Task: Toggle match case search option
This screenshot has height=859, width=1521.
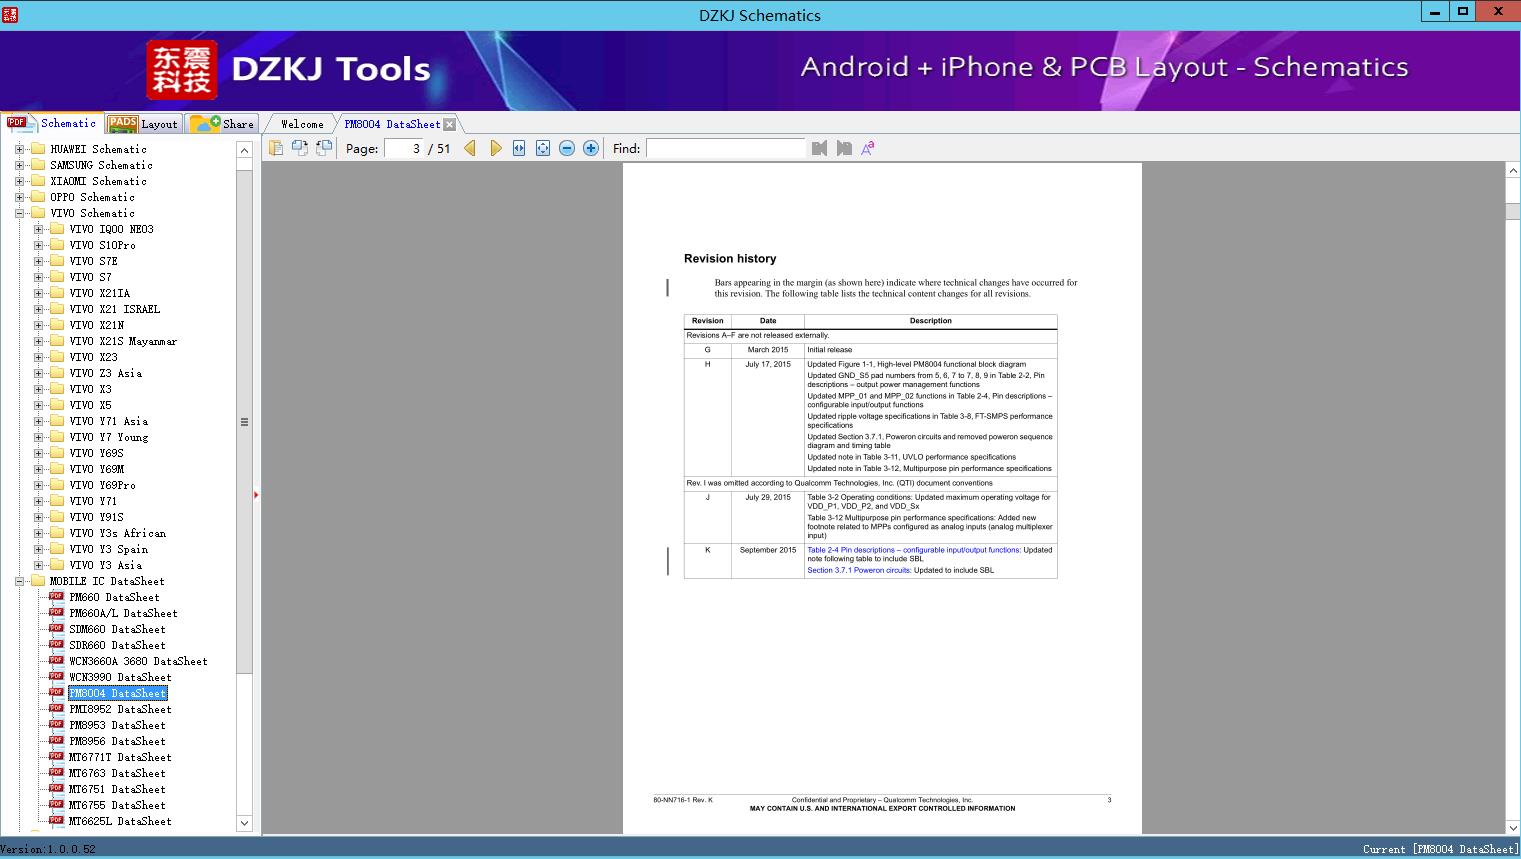Action: [x=868, y=148]
